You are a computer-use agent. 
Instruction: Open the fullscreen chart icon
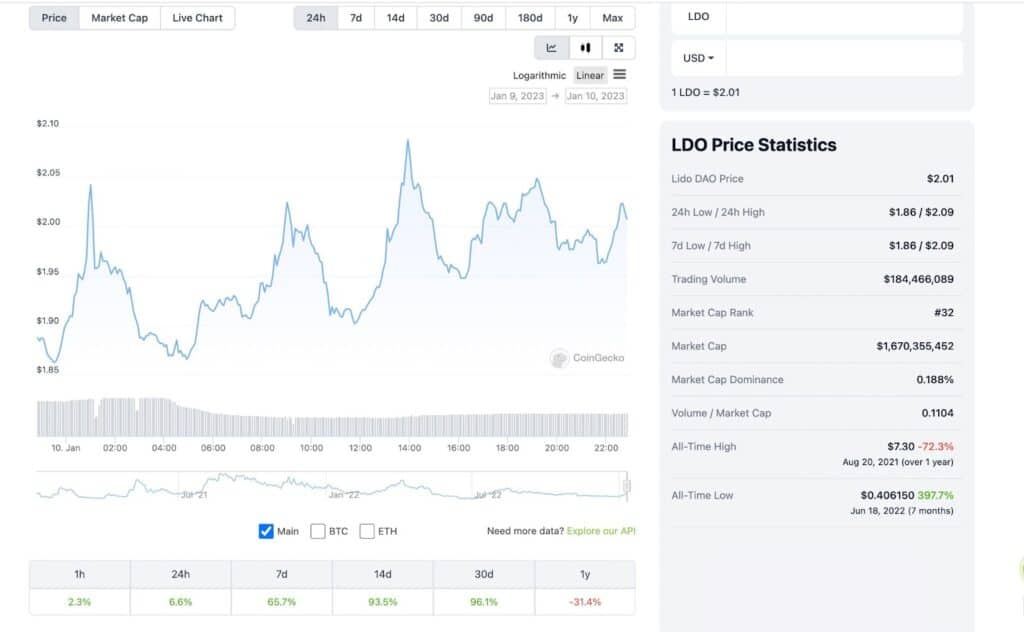click(x=618, y=48)
